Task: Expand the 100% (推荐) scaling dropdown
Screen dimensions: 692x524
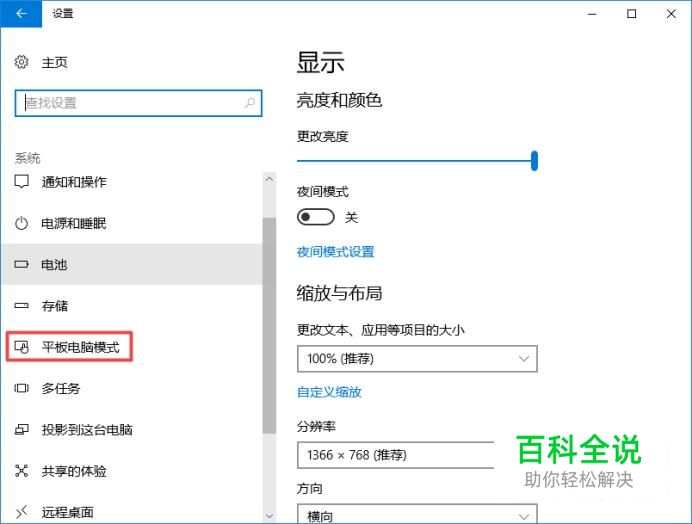Action: click(417, 358)
